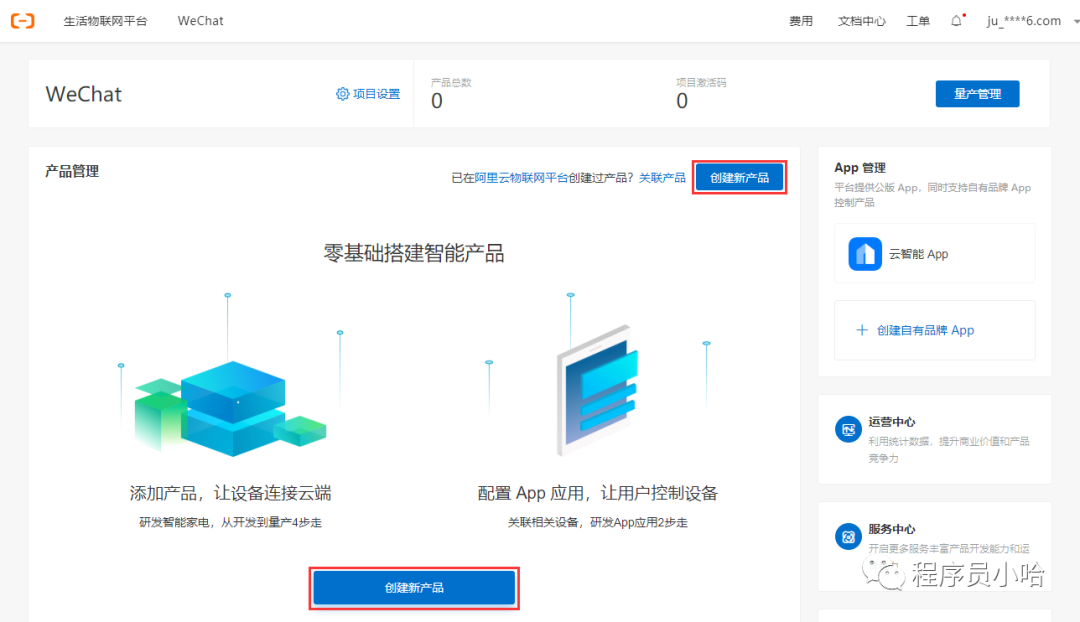Click the Alibaba Cloud logo icon
The width and height of the screenshot is (1080, 622).
point(22,21)
